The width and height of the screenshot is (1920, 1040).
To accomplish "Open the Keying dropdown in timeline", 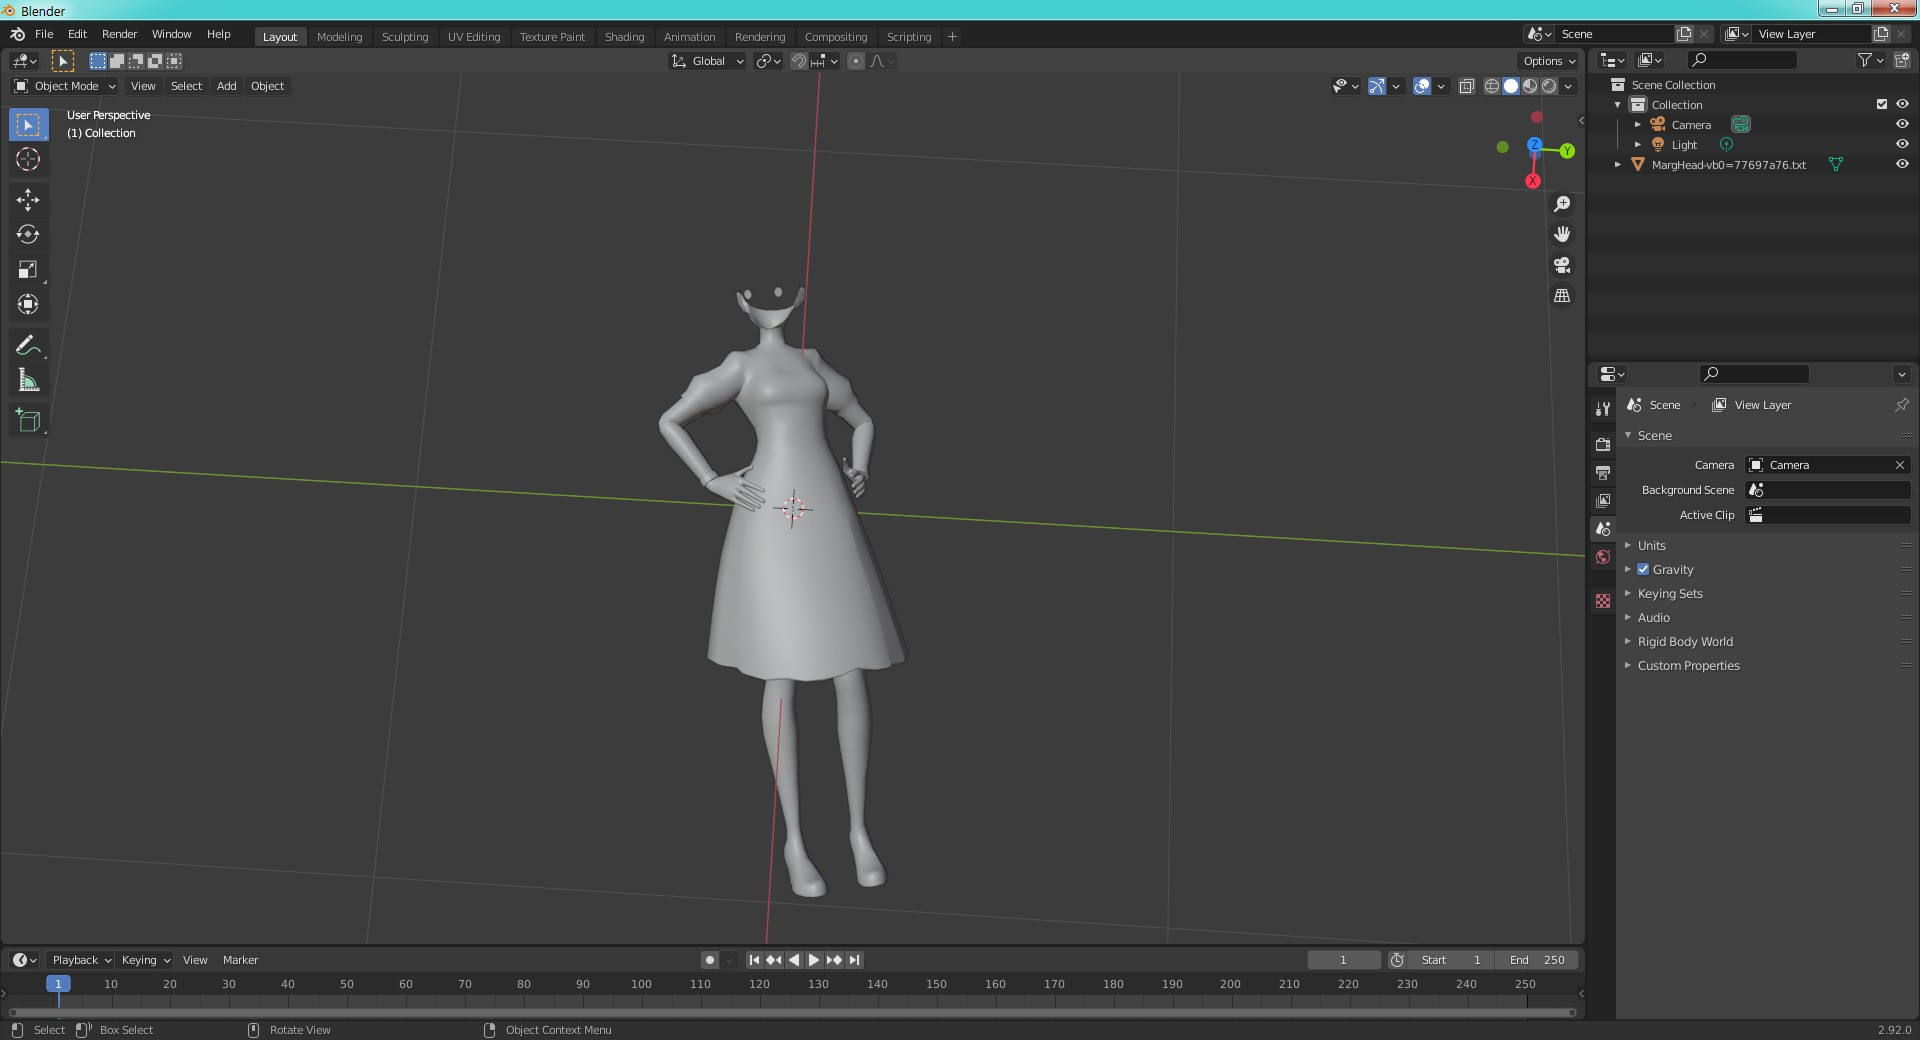I will click(x=145, y=960).
